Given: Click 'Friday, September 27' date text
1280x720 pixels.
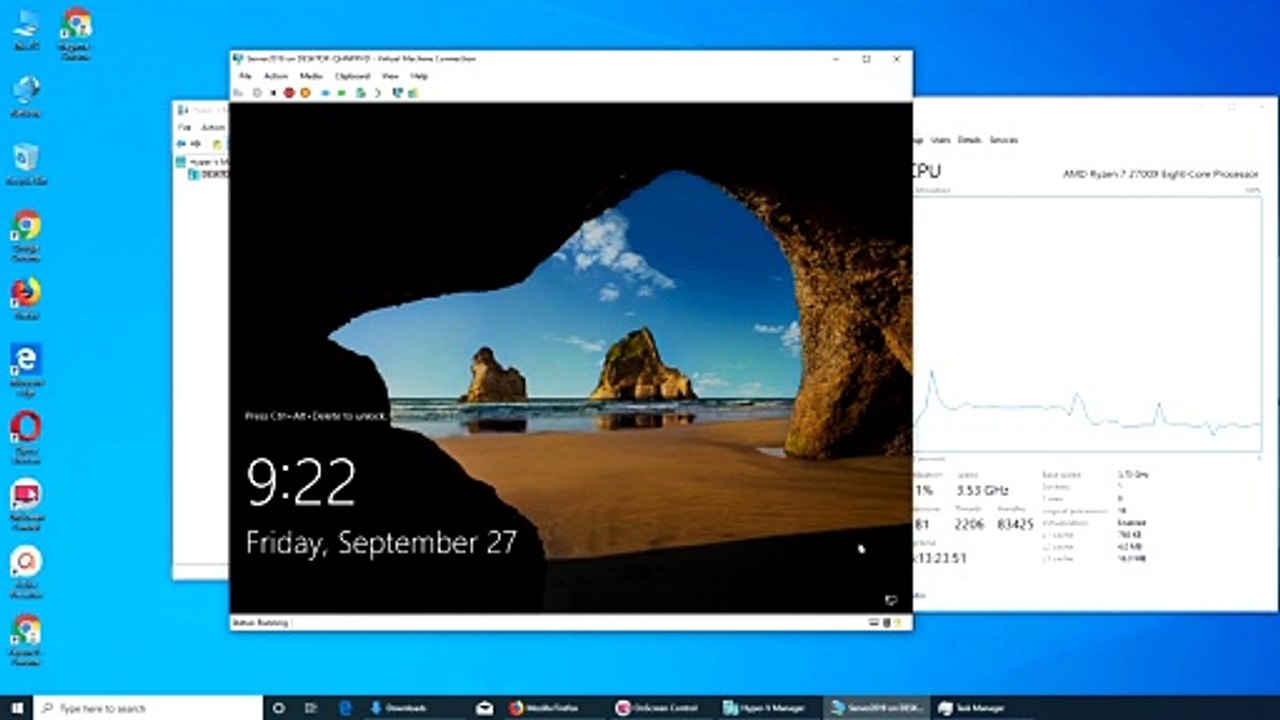Looking at the screenshot, I should tap(381, 543).
